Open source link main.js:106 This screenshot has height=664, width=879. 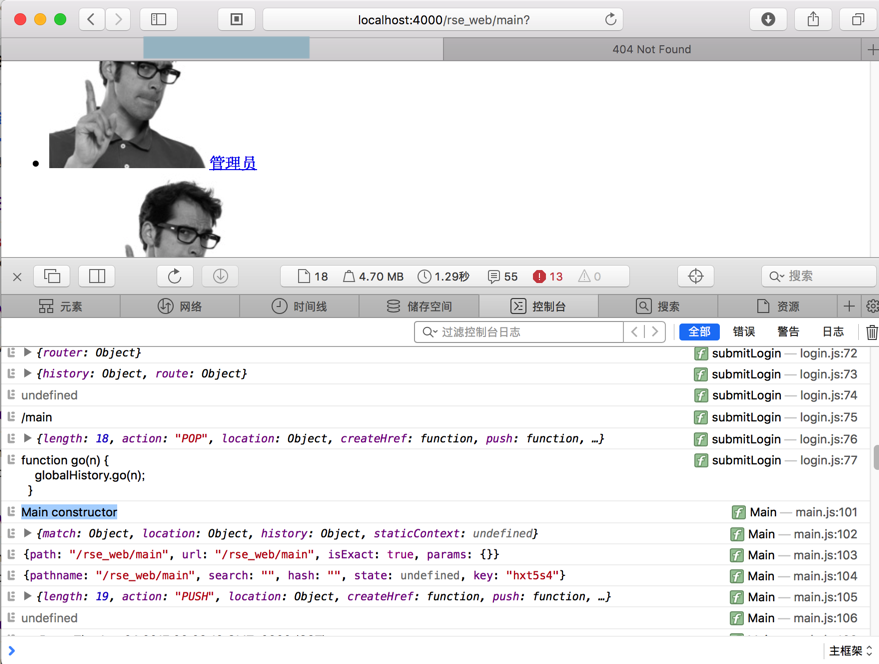[x=825, y=618]
